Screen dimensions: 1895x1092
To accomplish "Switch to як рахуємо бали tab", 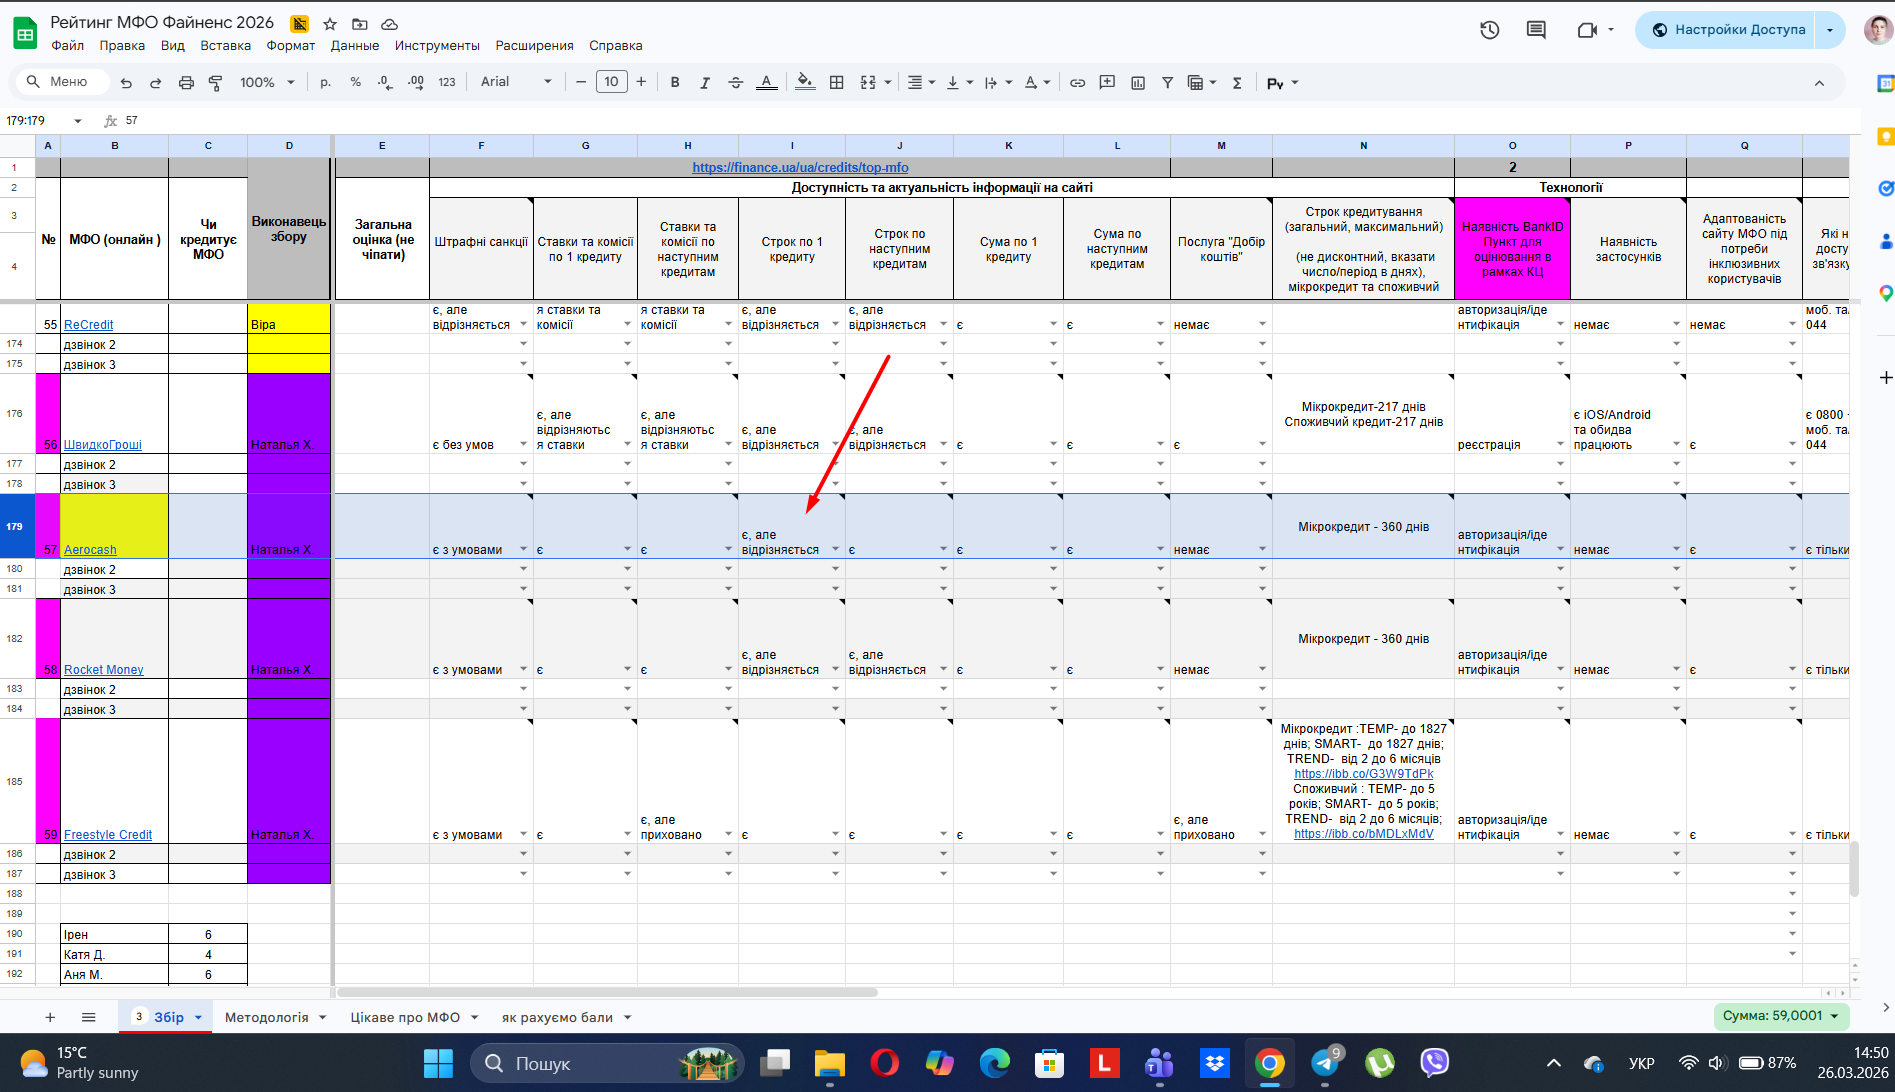I will (557, 1017).
